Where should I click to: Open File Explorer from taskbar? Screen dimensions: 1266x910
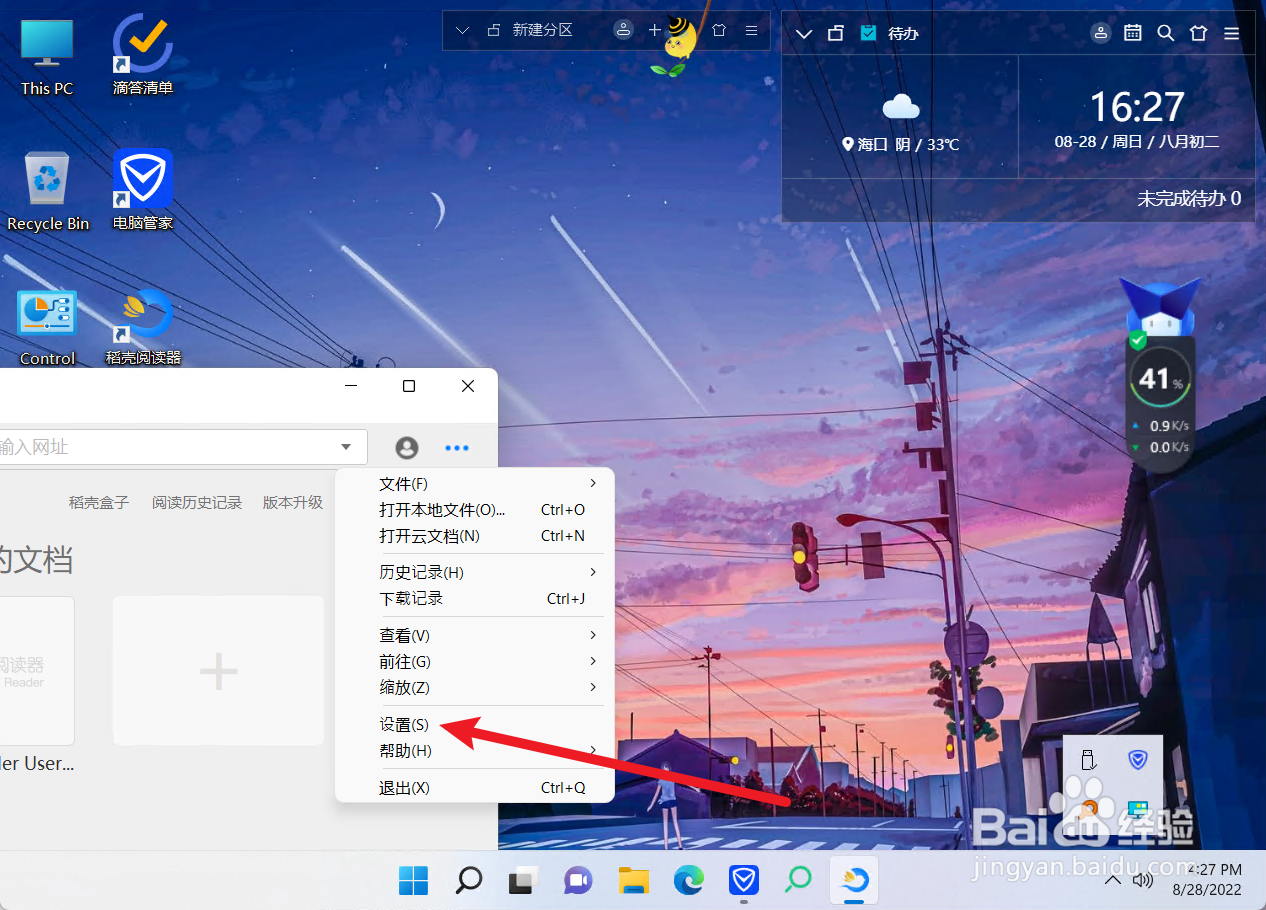[x=634, y=880]
